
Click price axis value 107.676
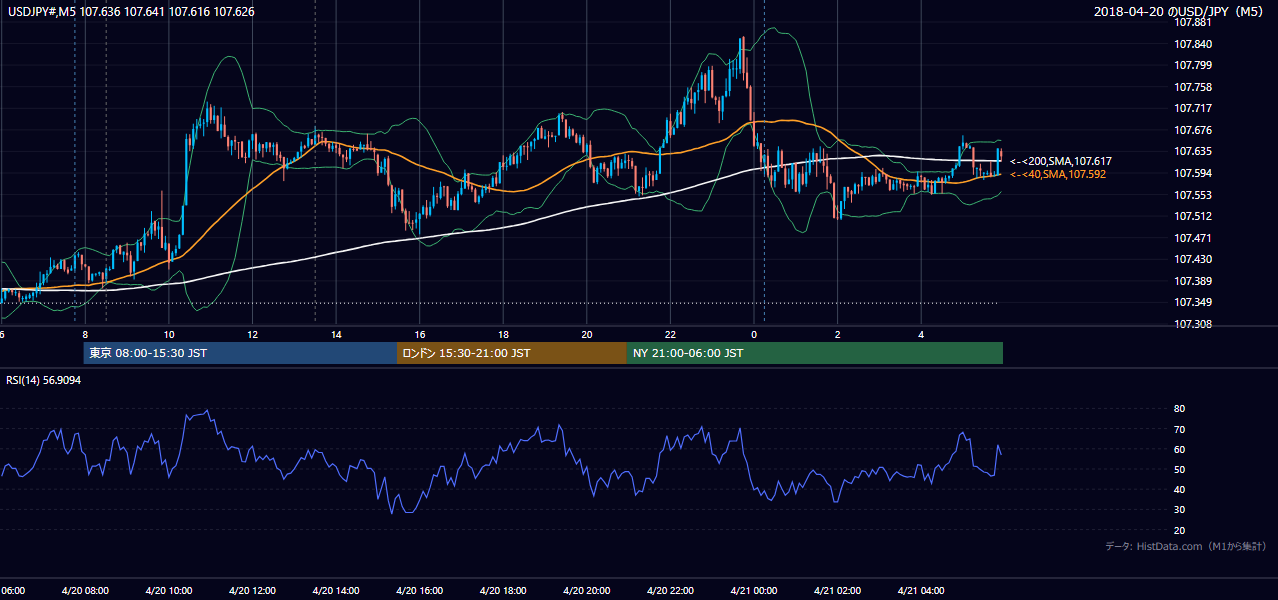click(x=1195, y=130)
